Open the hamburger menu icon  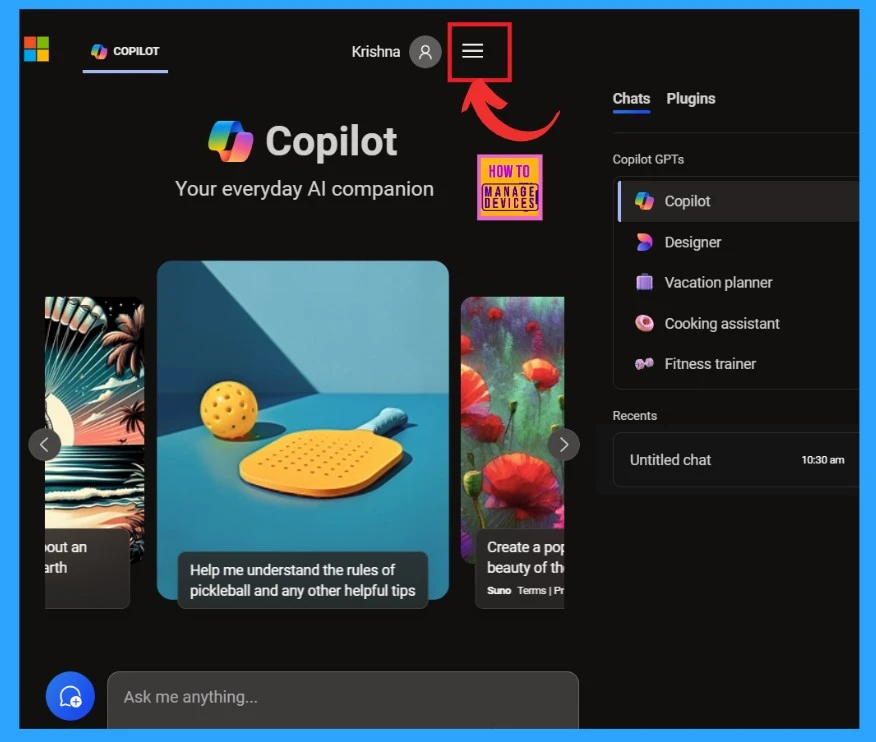point(473,51)
